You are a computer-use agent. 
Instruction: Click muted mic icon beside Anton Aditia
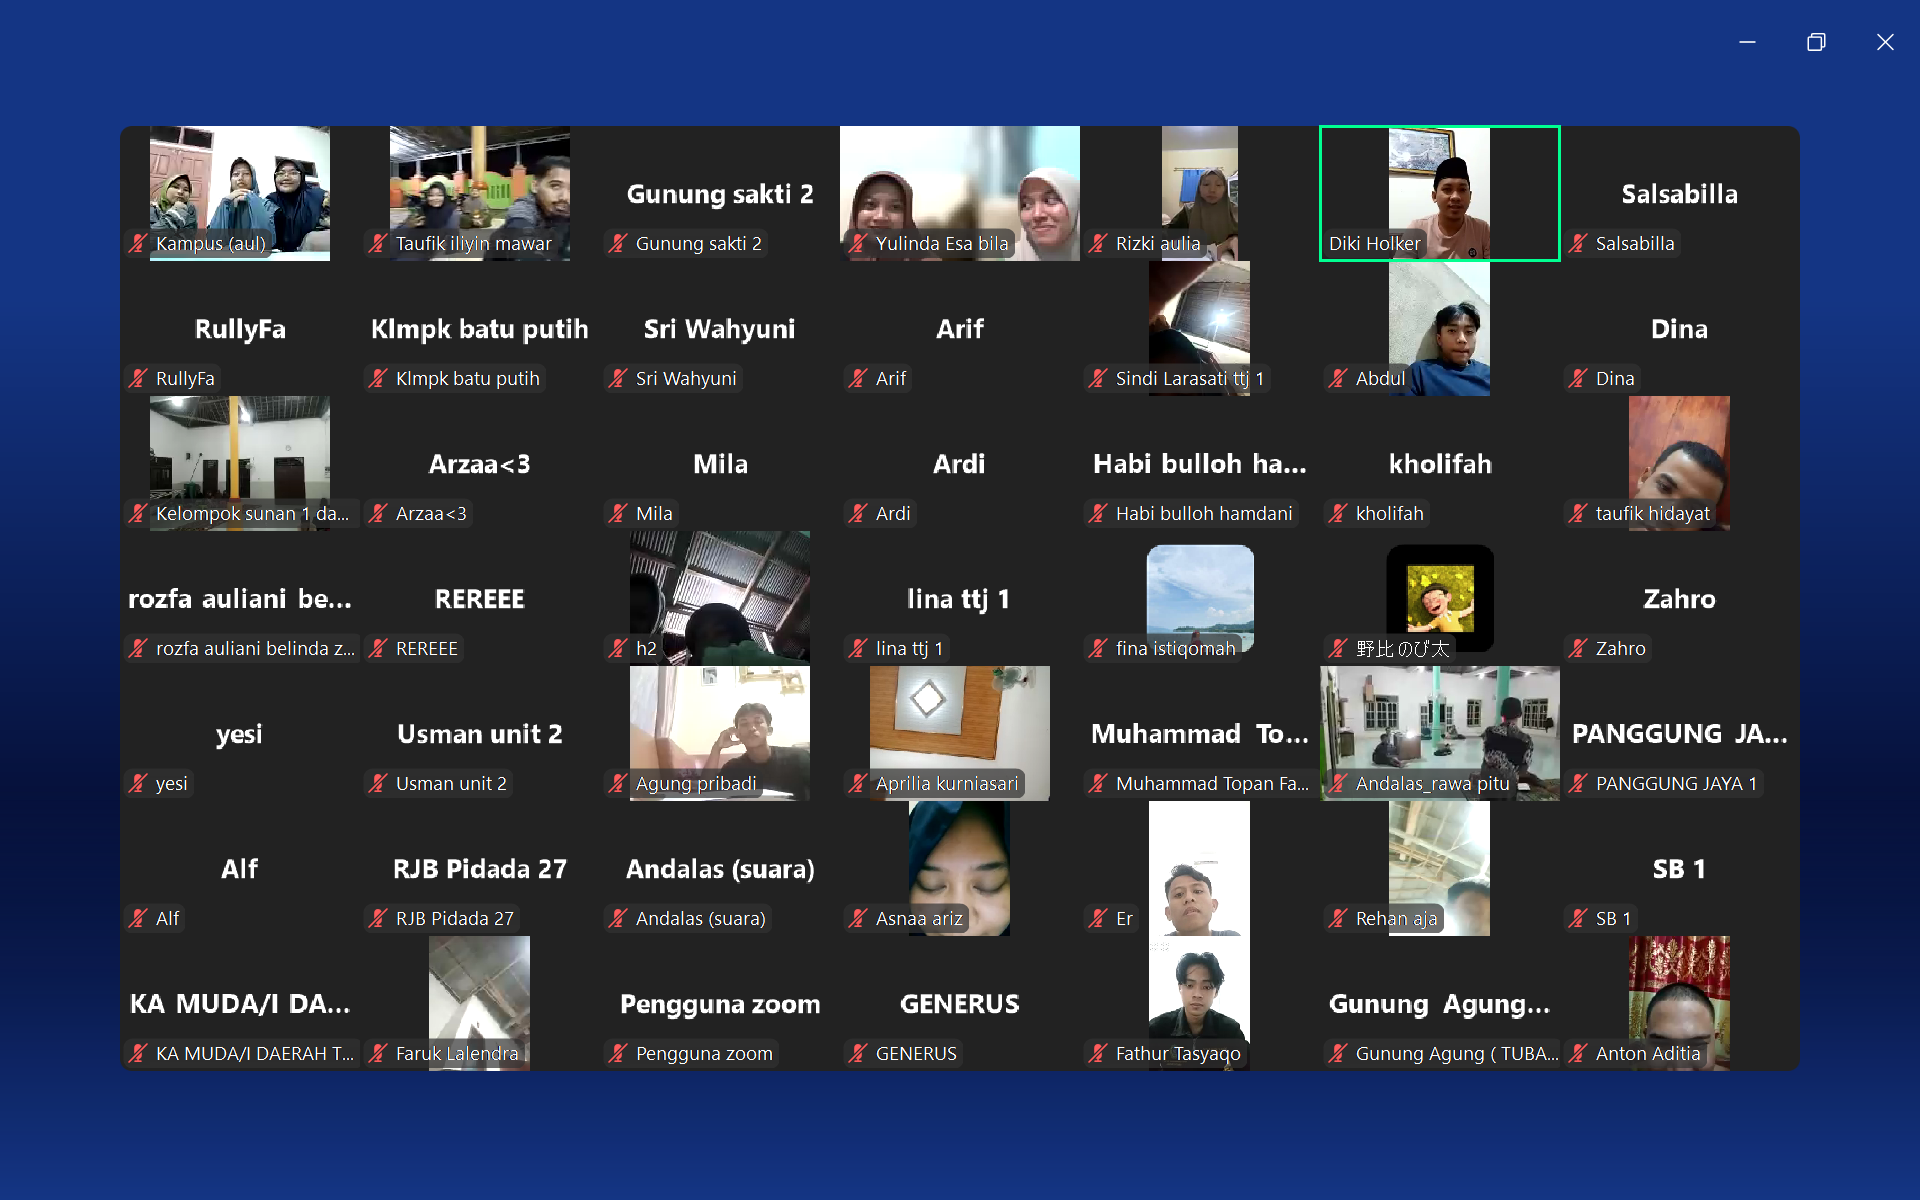point(1578,1053)
